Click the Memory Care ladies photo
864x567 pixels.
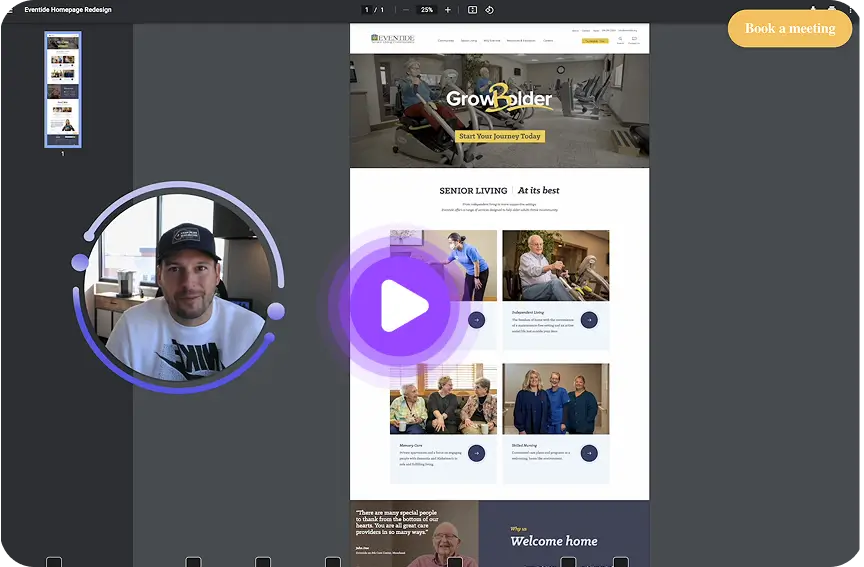[444, 399]
